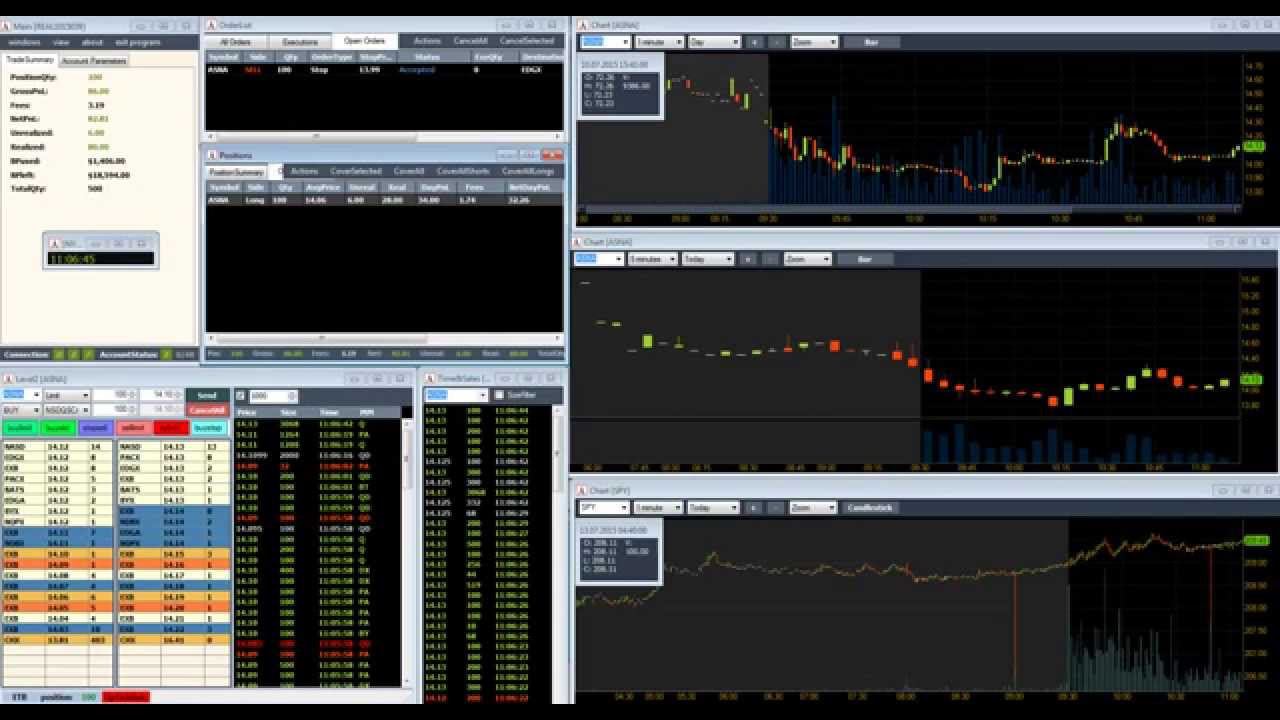Click CoverAllLongs in the Positions toolbar
Image resolution: width=1280 pixels, height=720 pixels.
529,171
